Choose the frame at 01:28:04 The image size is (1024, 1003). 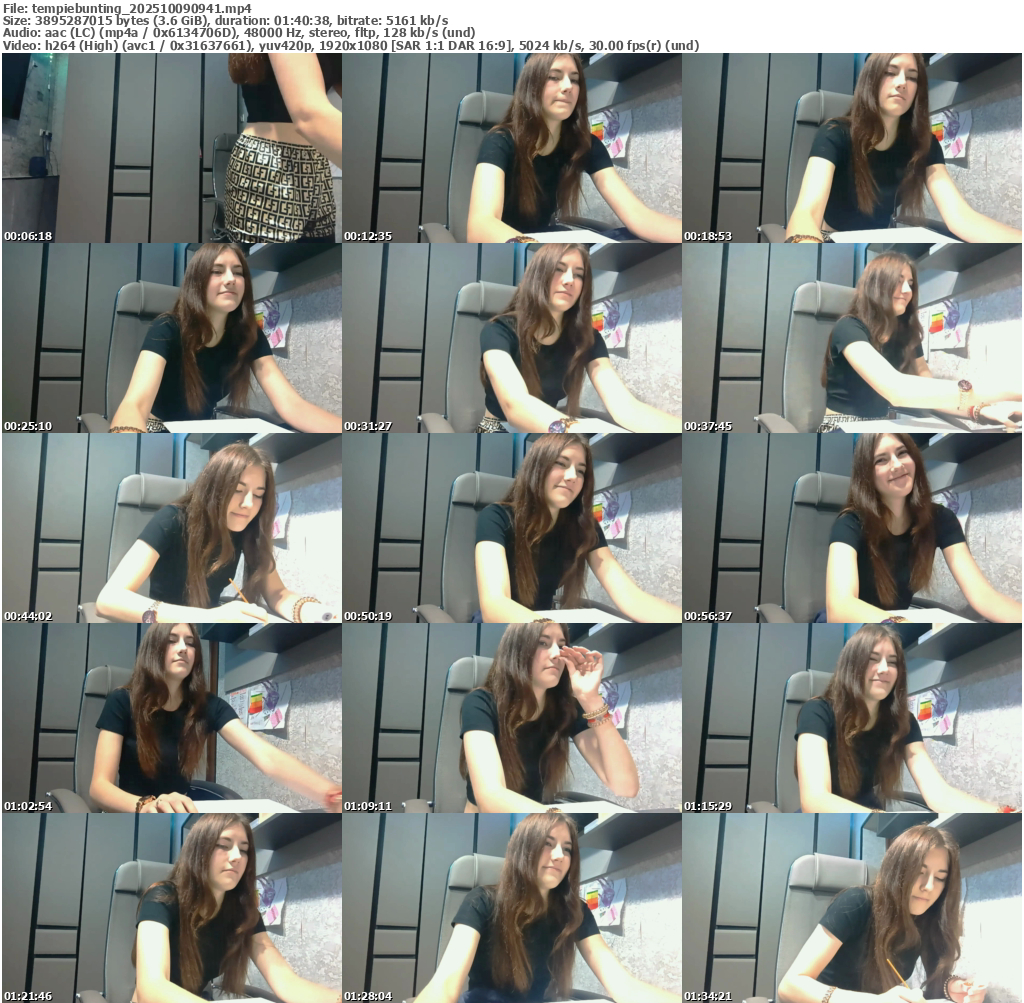pos(512,908)
